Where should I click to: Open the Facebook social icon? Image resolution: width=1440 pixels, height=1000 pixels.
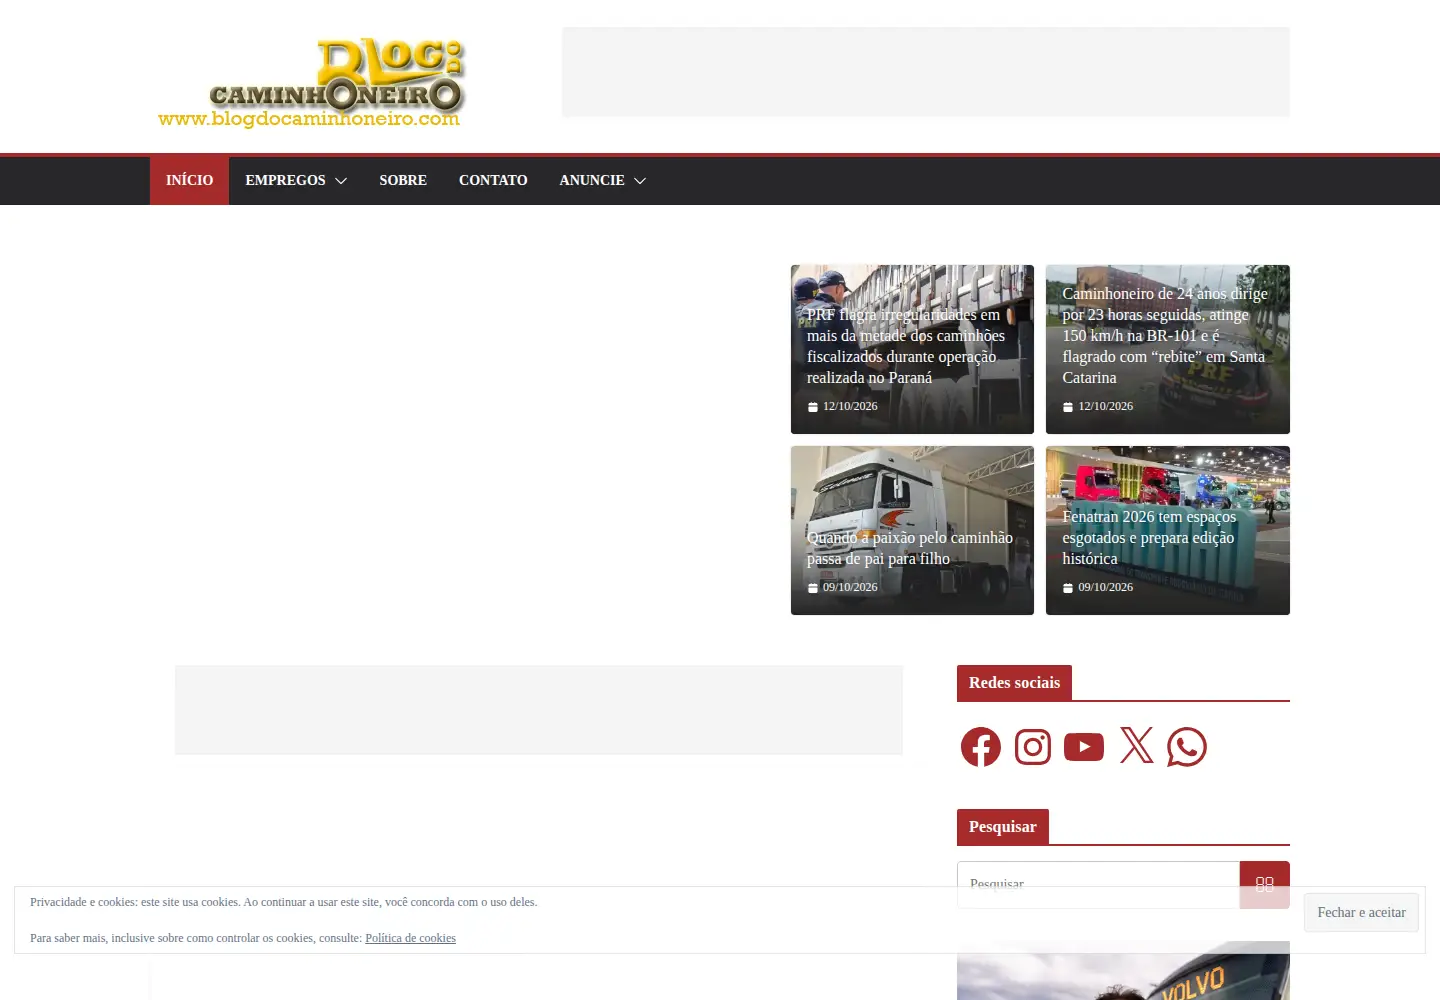point(980,747)
